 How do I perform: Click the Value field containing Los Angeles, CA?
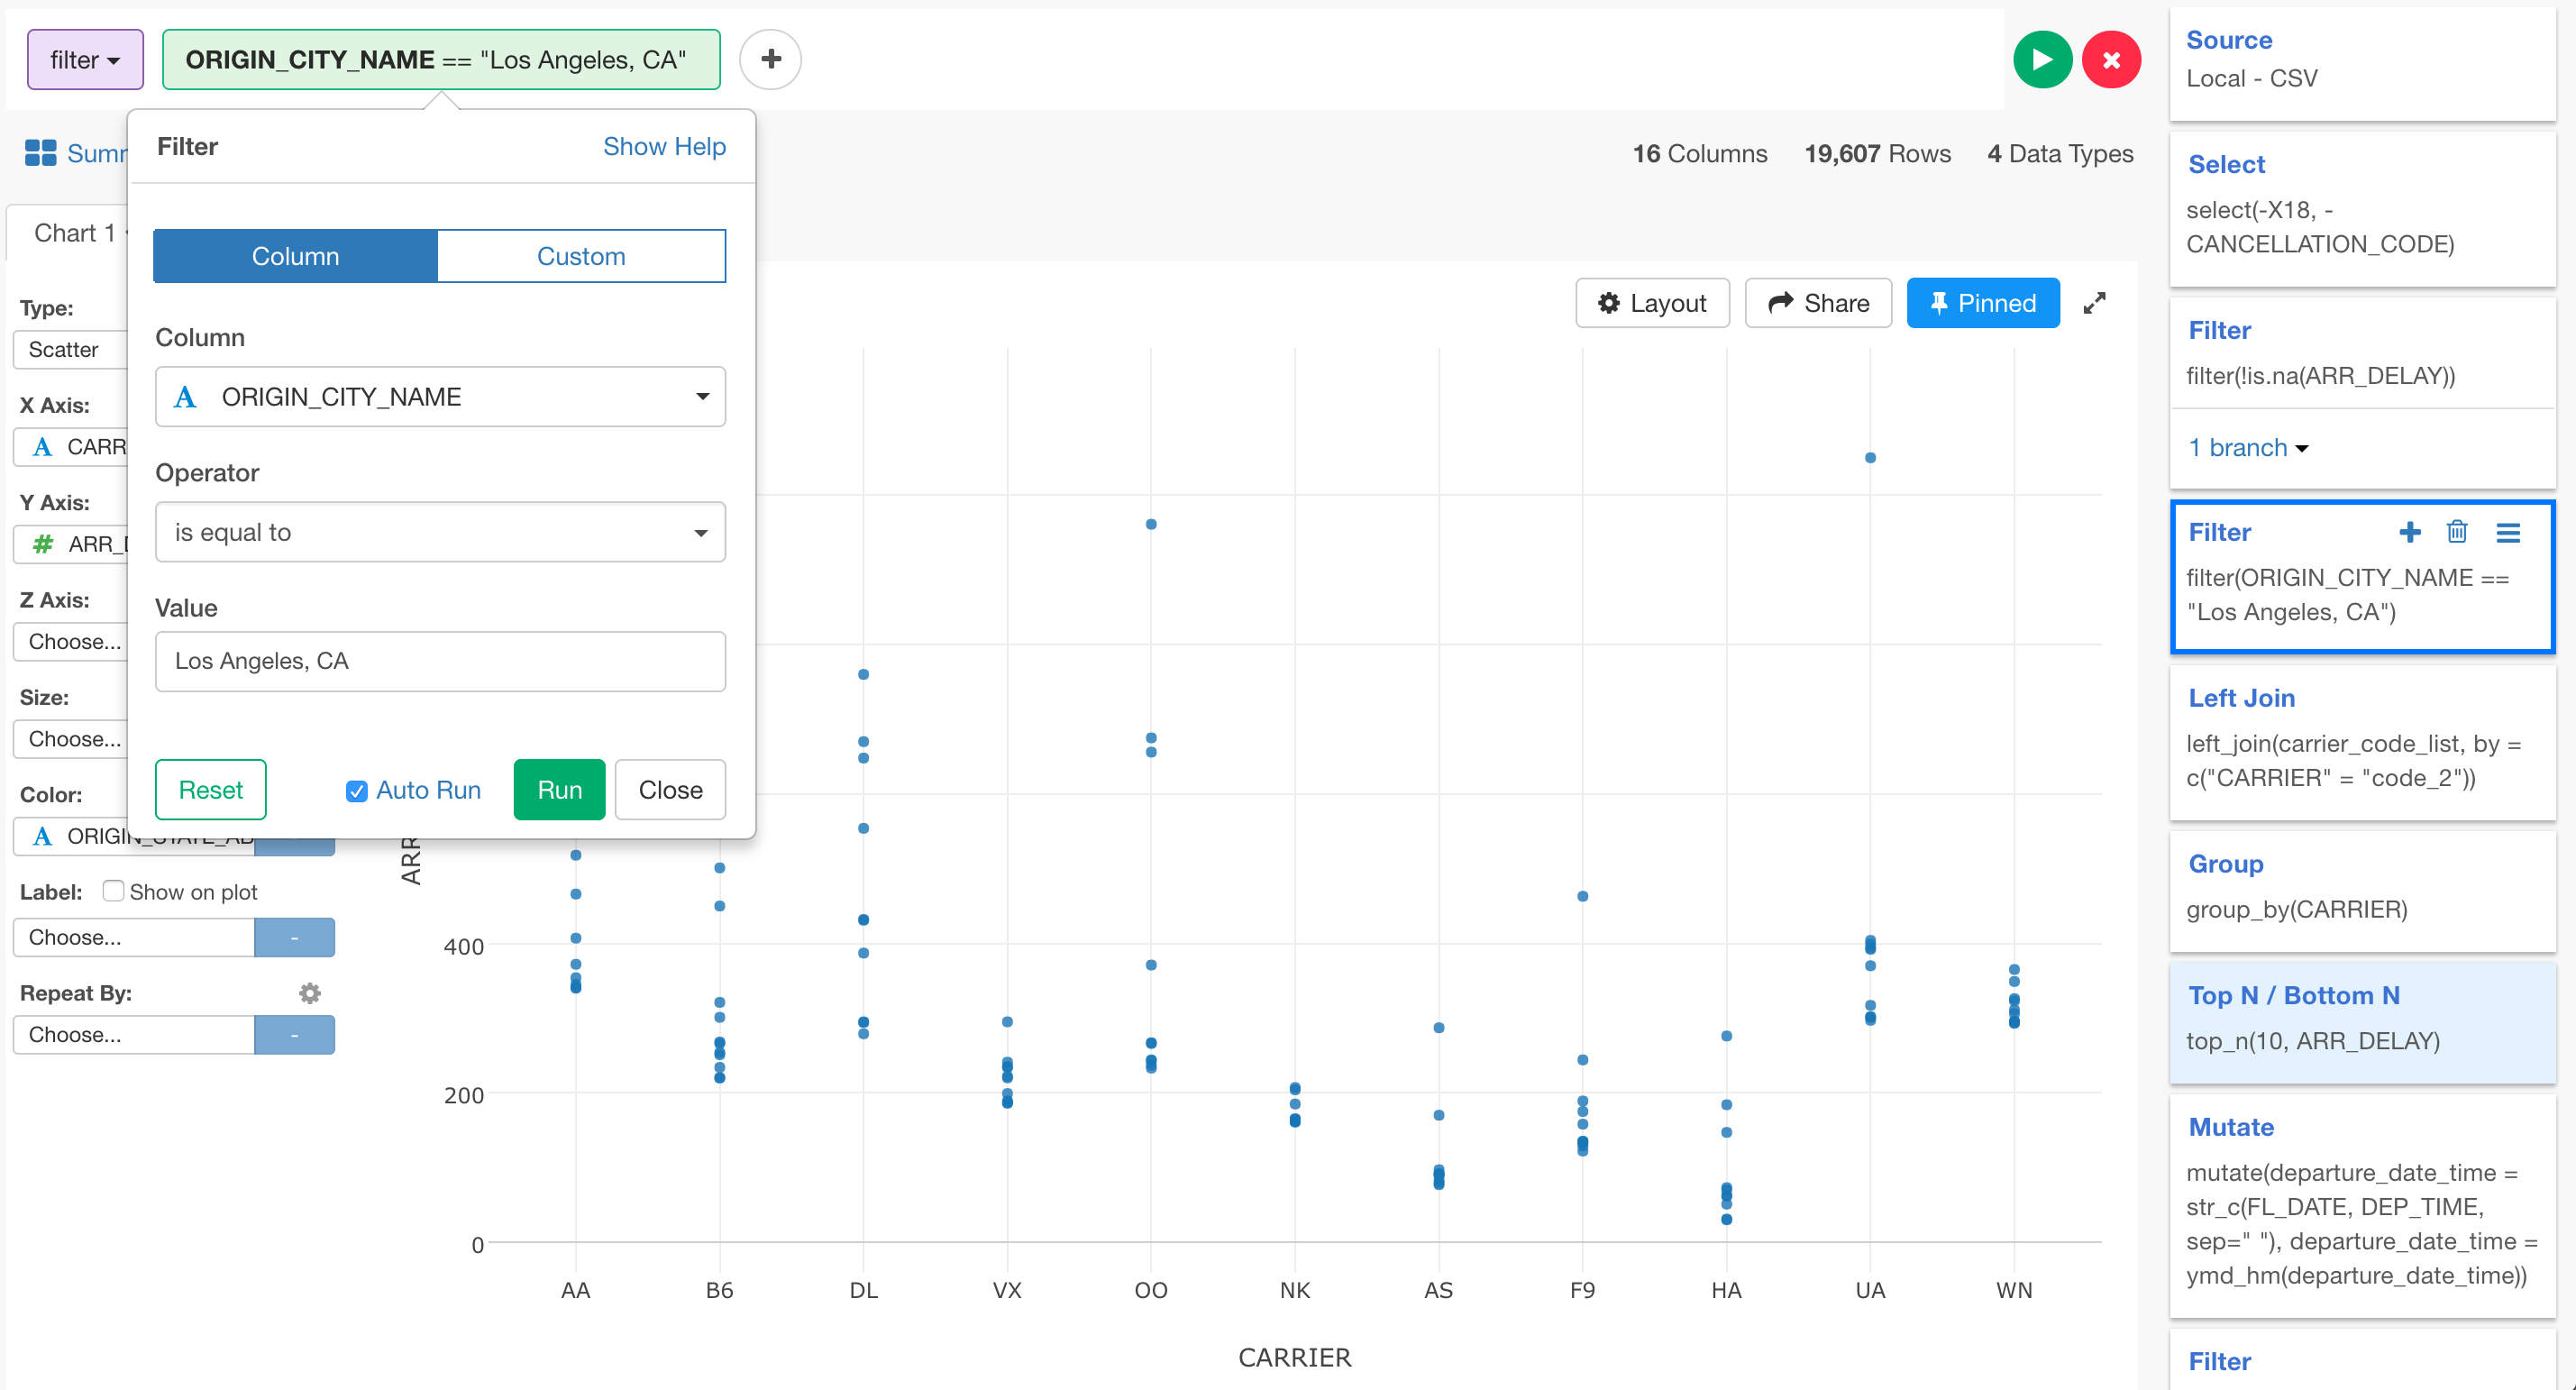pyautogui.click(x=440, y=661)
